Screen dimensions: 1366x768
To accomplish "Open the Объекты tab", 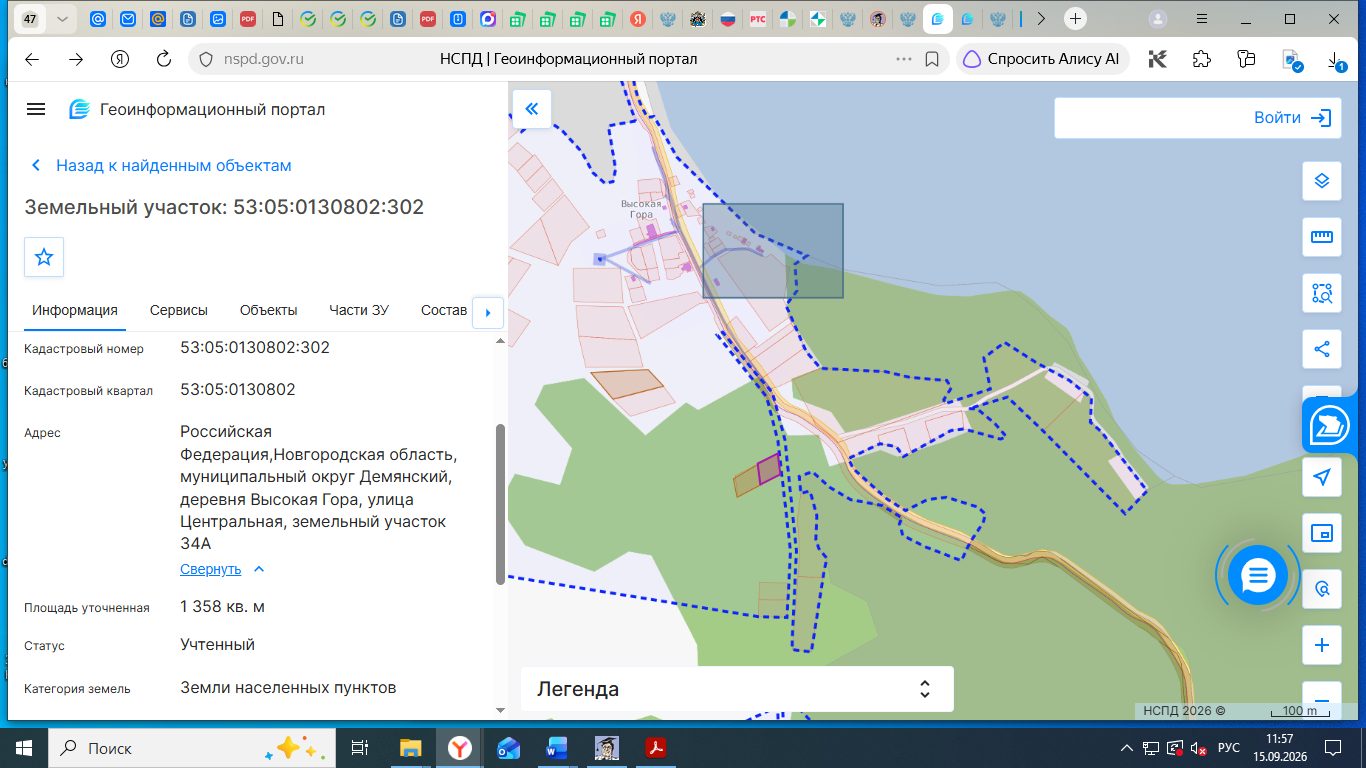I will 268,310.
